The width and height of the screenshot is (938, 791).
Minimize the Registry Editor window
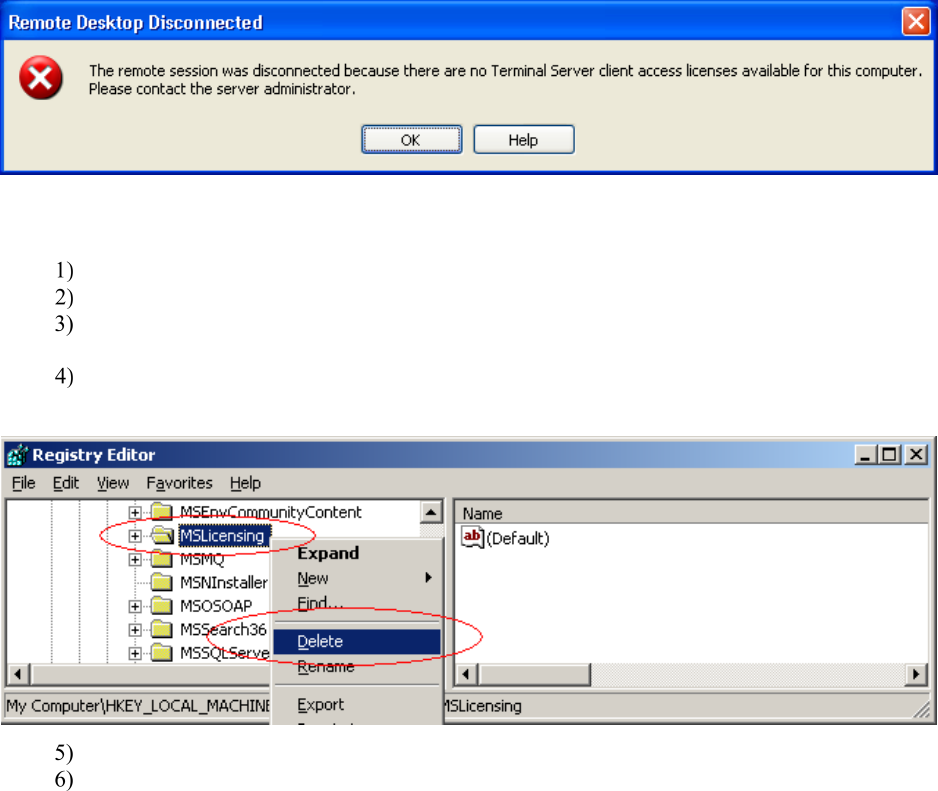(x=865, y=455)
